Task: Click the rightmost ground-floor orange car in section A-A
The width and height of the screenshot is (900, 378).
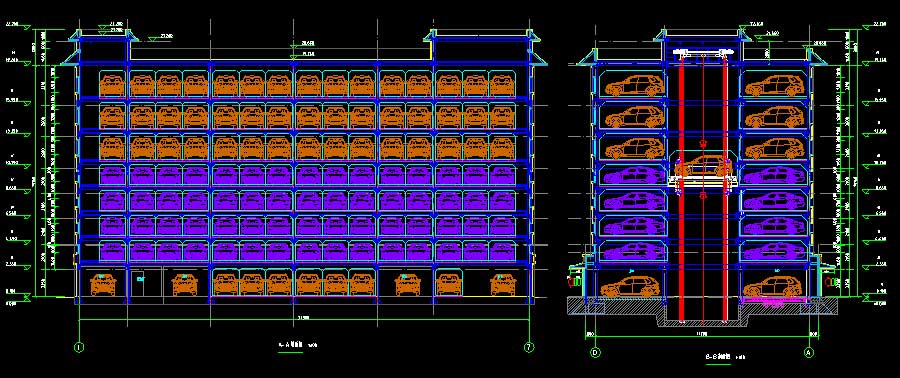Action: coord(503,284)
